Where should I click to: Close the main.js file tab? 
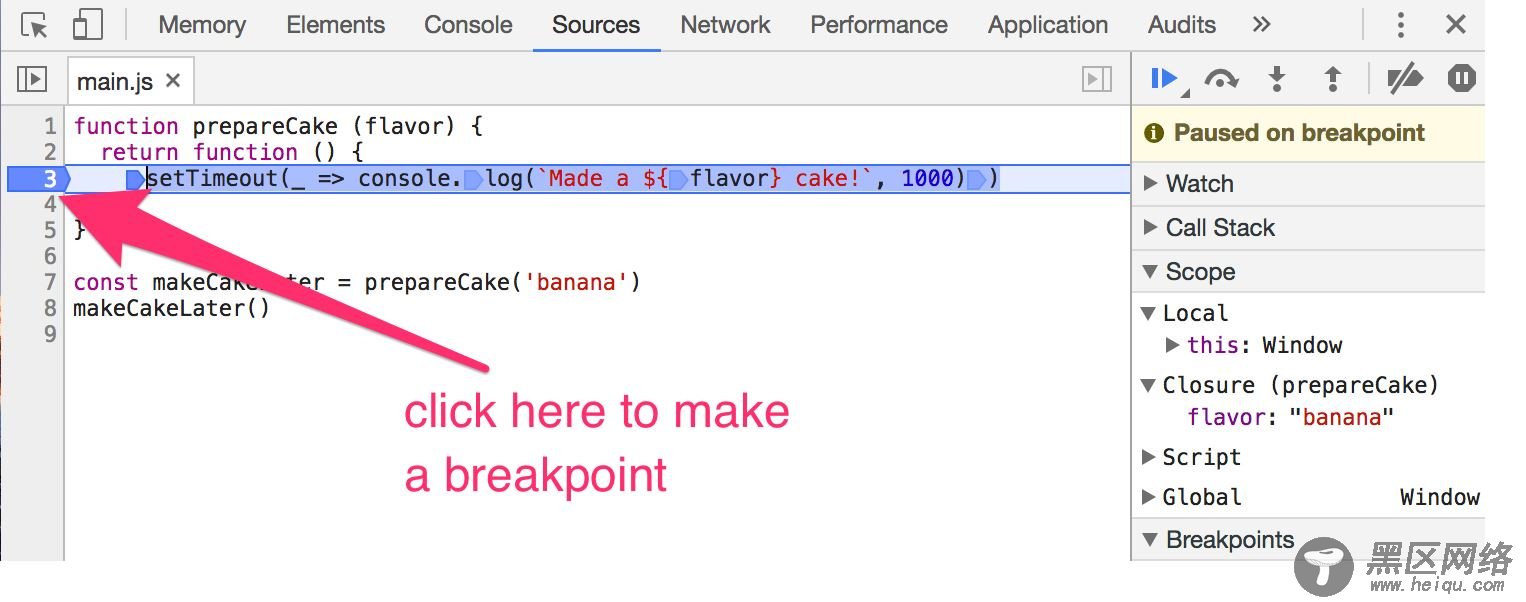coord(173,80)
